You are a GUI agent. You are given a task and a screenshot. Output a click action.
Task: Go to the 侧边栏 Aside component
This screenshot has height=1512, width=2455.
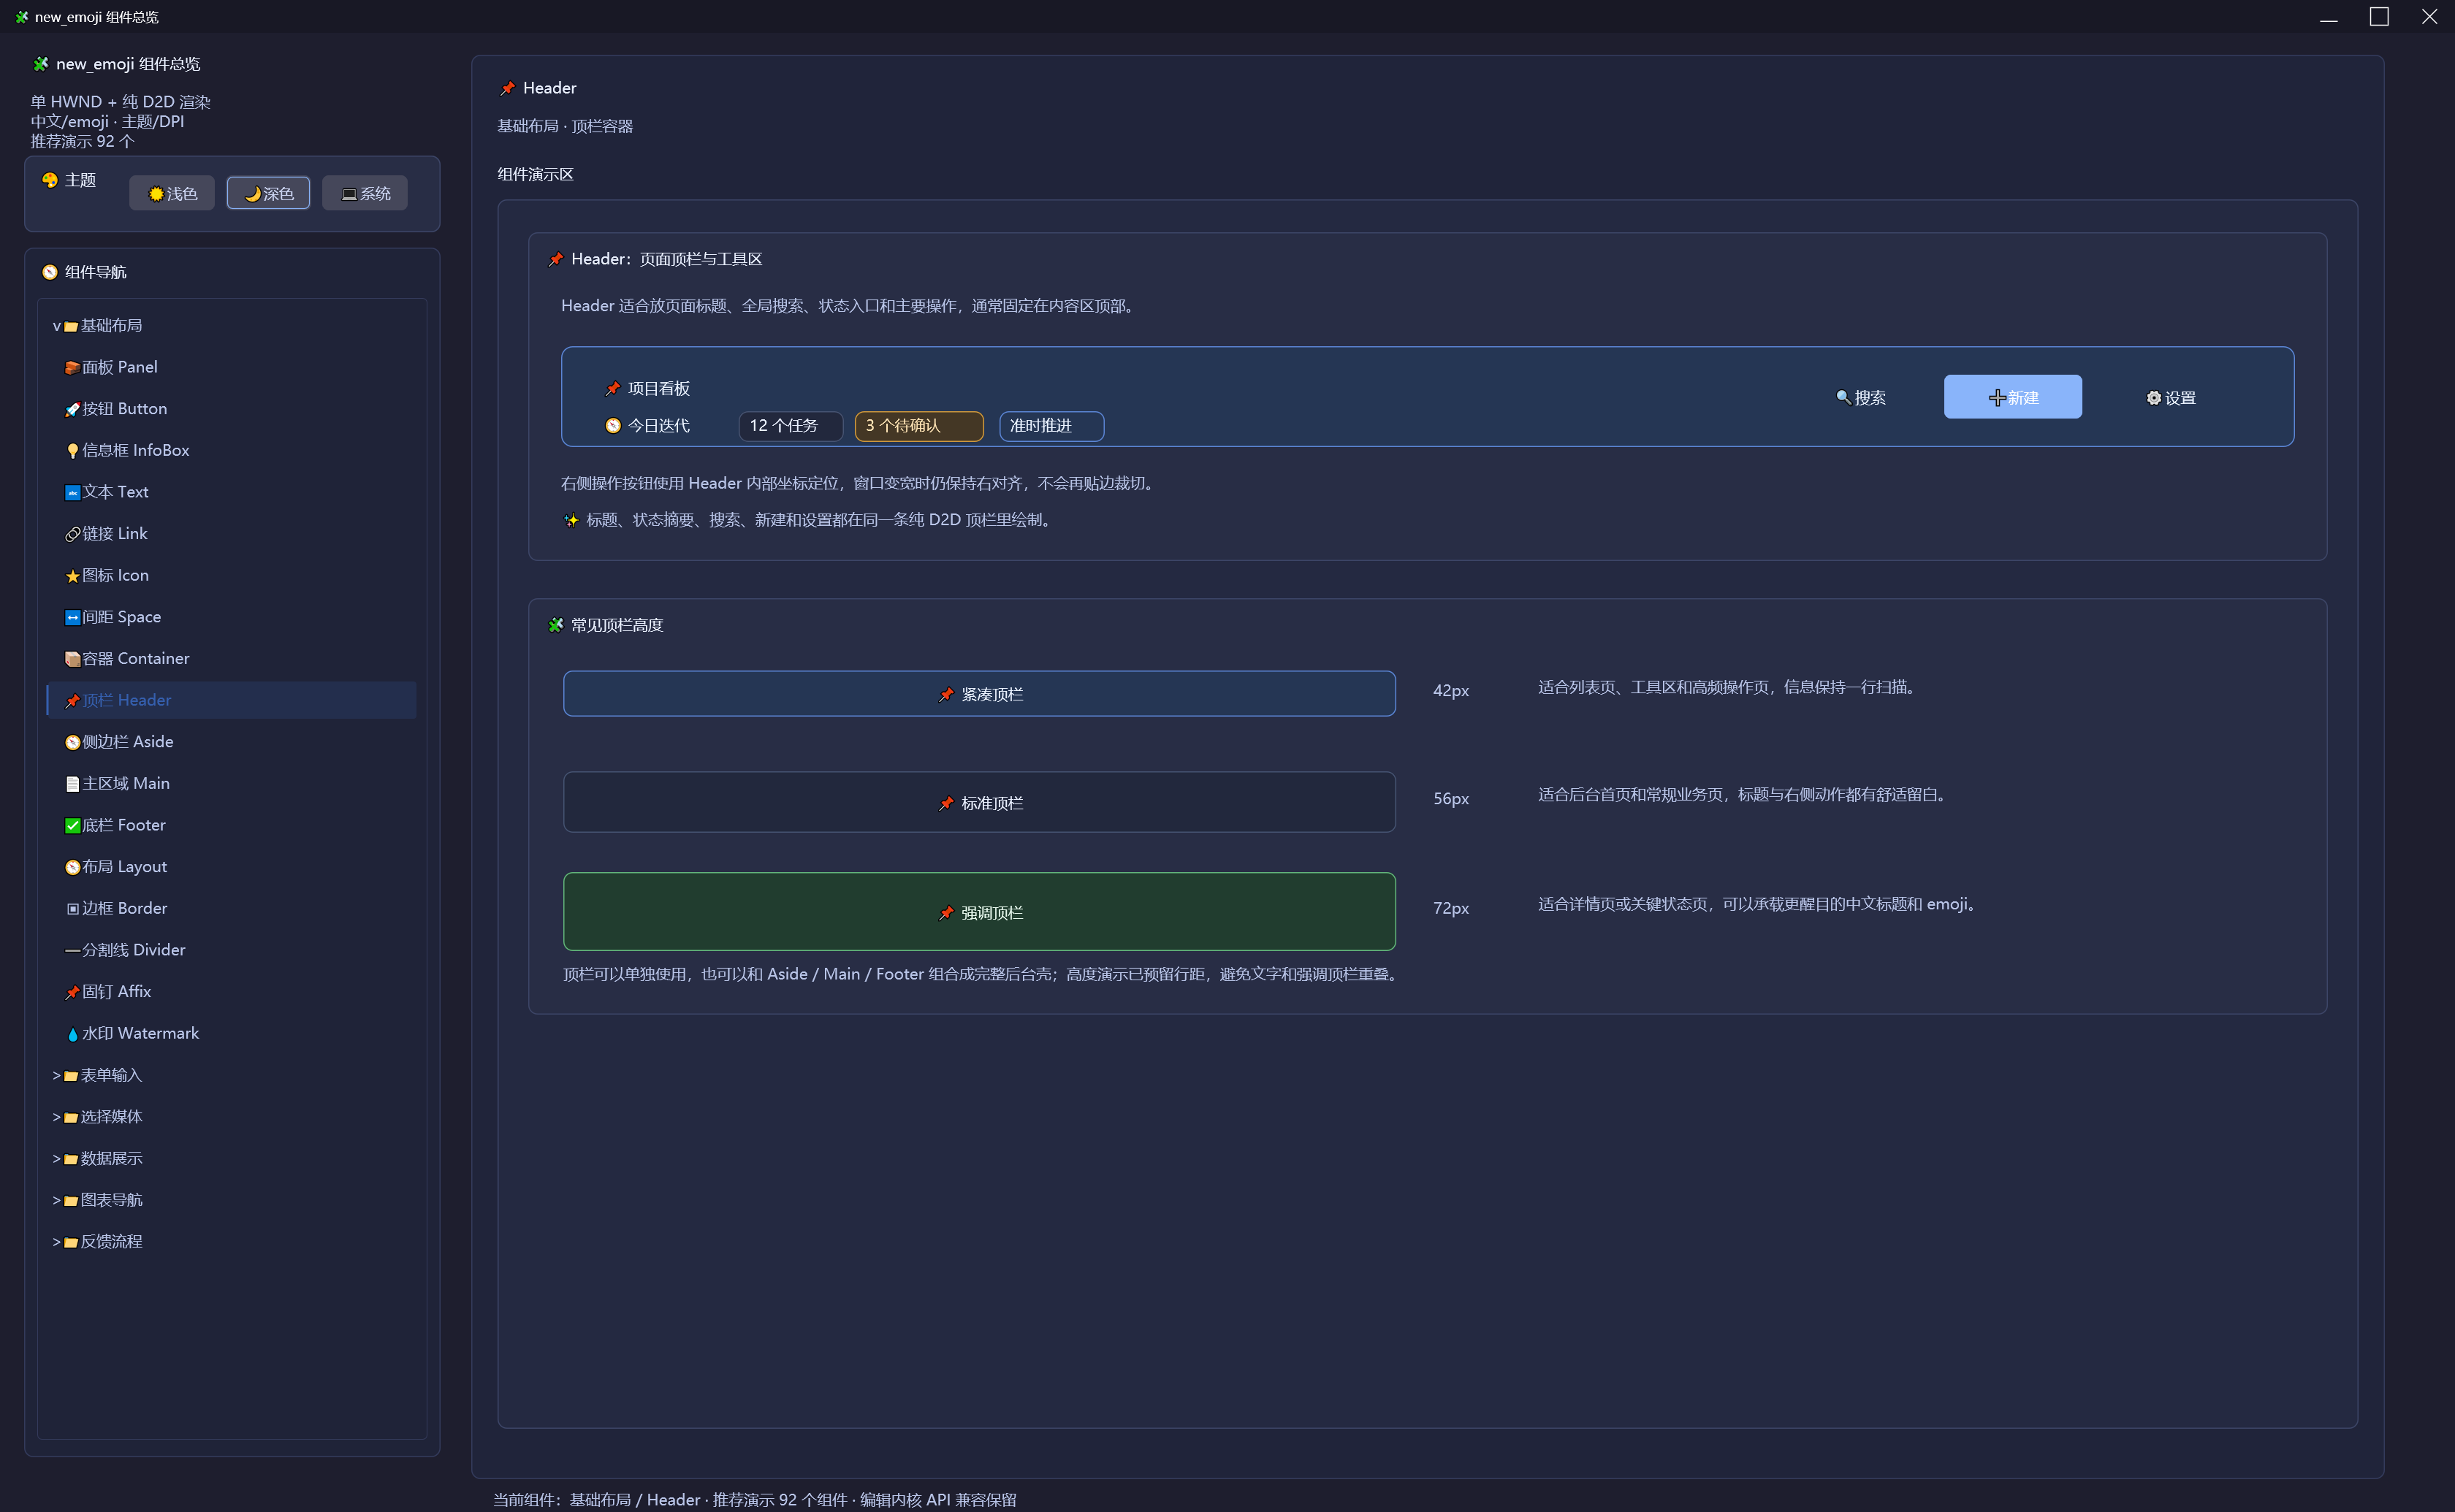231,742
